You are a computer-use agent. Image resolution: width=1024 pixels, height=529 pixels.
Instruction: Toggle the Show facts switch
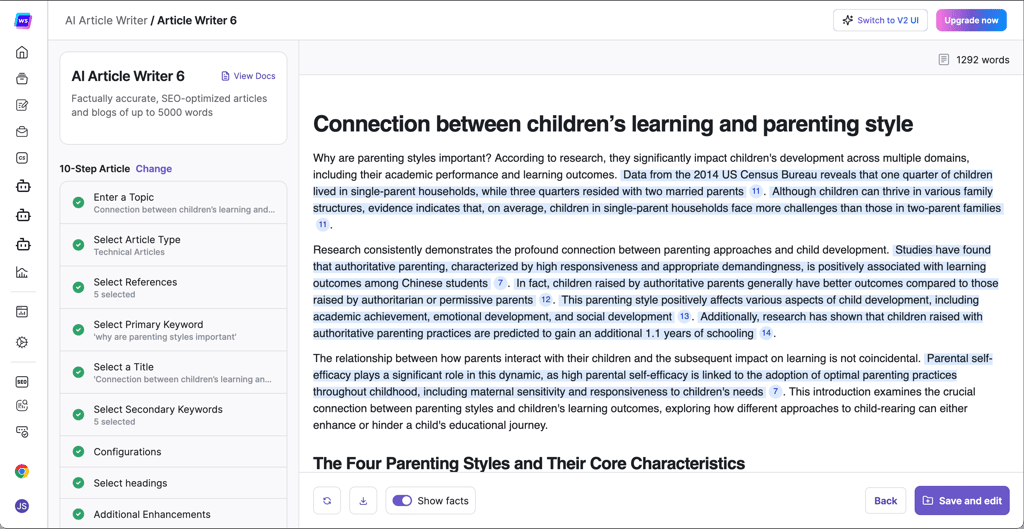(x=402, y=501)
